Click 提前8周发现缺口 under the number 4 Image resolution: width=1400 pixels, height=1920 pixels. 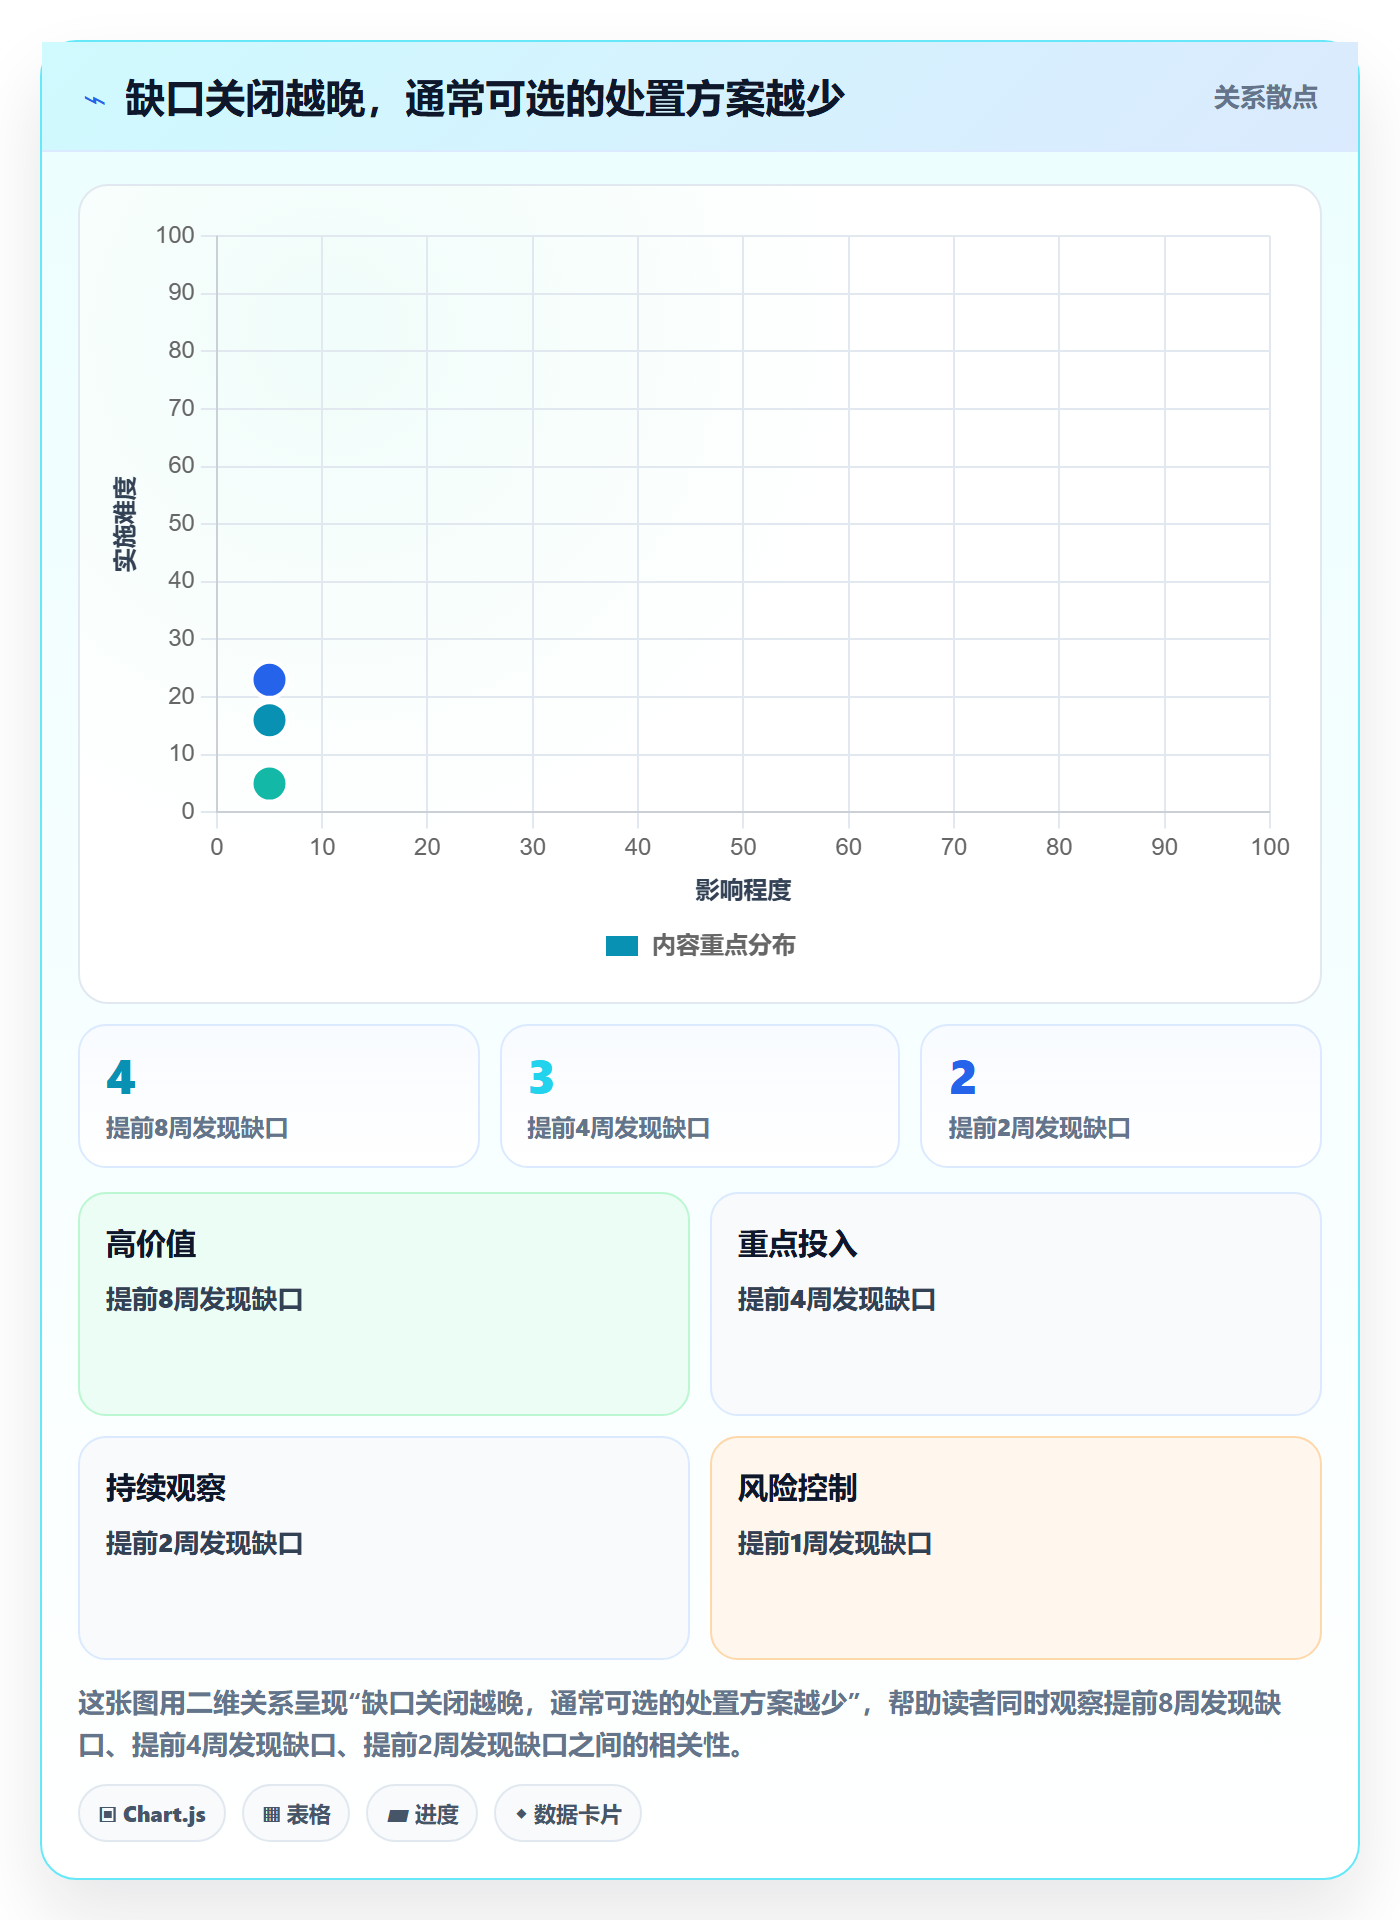pyautogui.click(x=197, y=1128)
